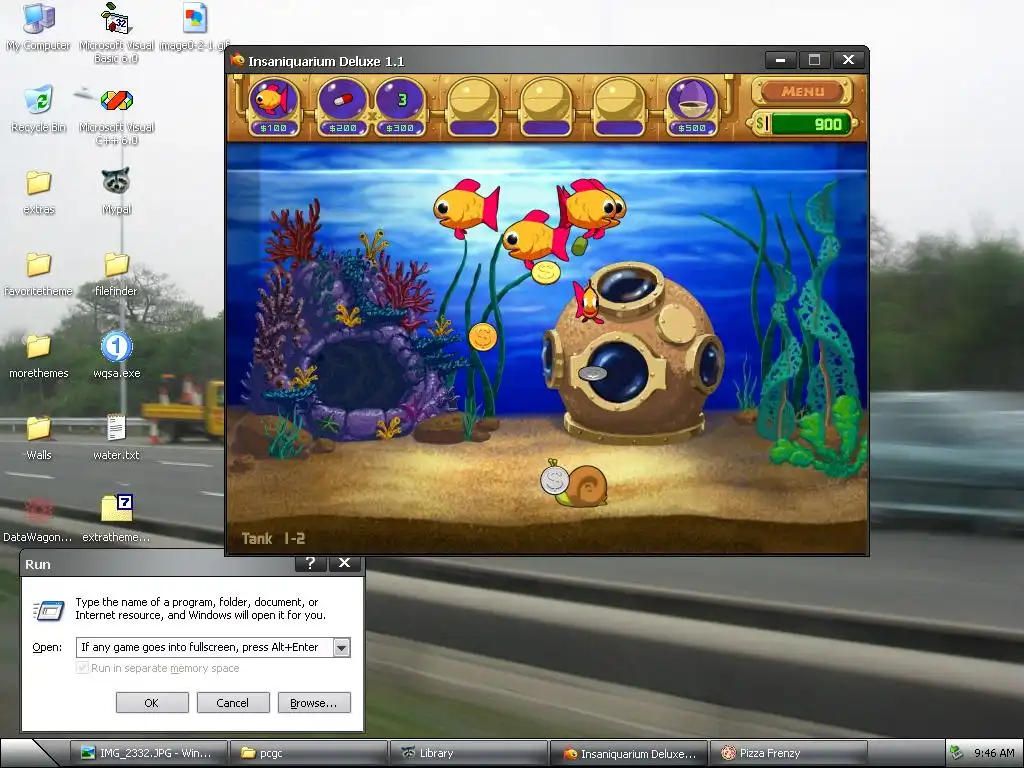The width and height of the screenshot is (1024, 768).
Task: Open the morethemes folder
Action: [x=38, y=356]
